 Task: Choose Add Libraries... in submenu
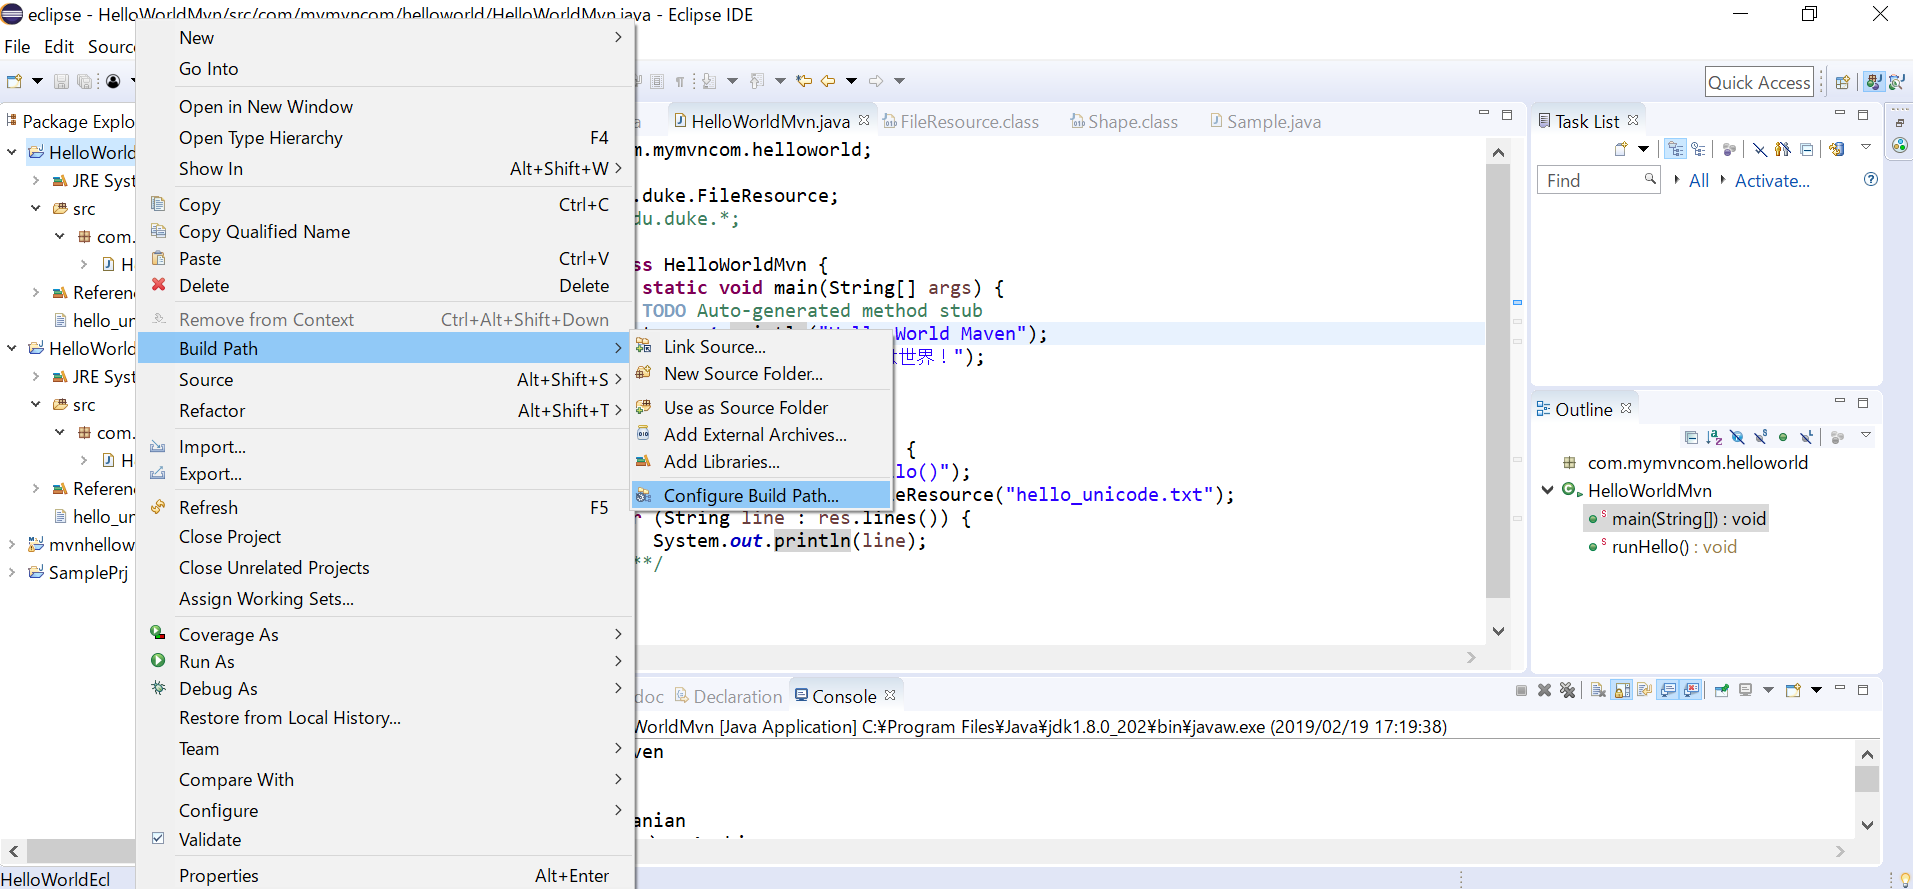point(761,461)
